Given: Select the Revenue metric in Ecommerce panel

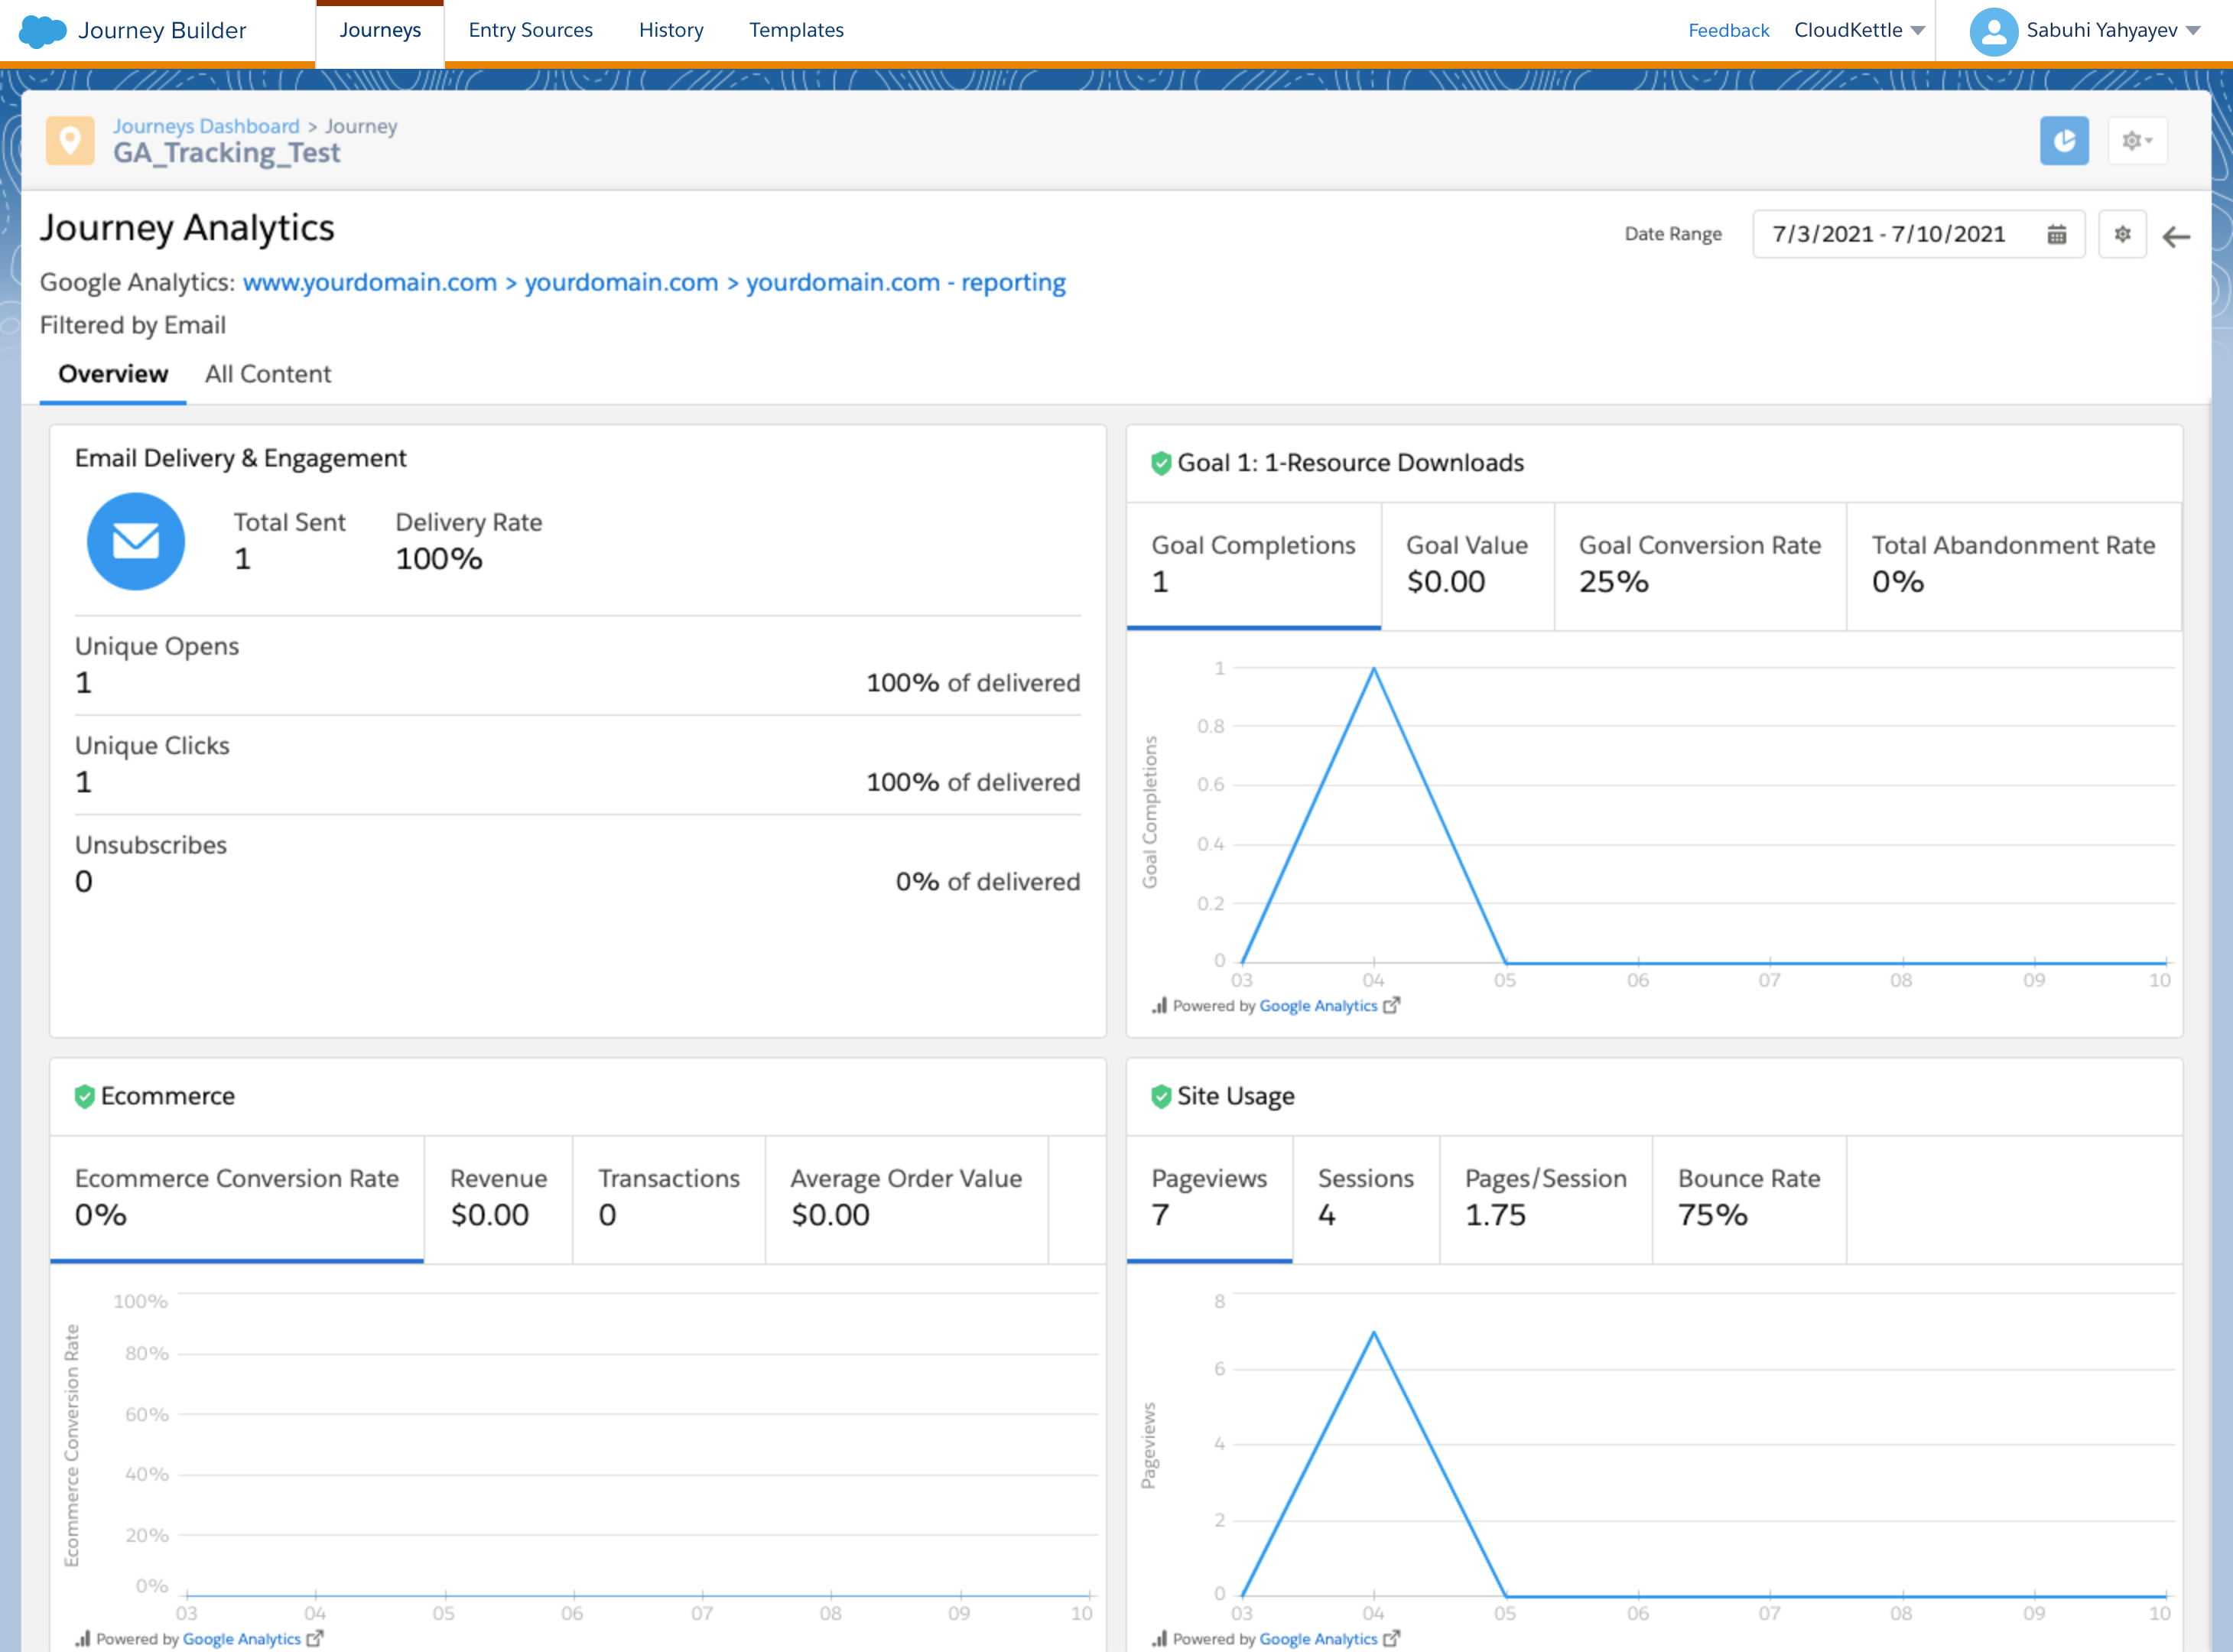Looking at the screenshot, I should pos(498,1198).
